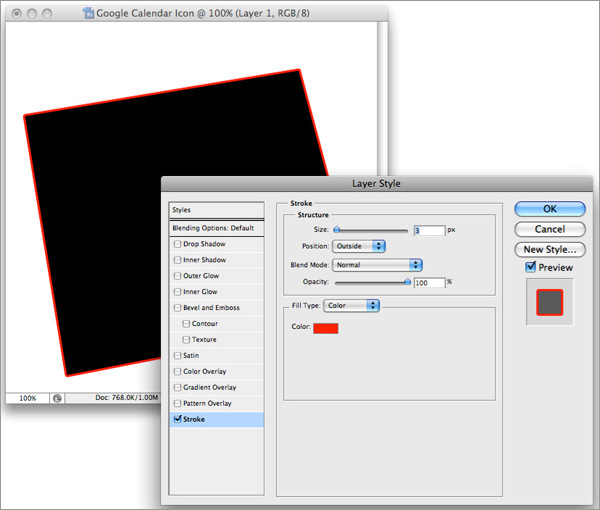
Task: Select the Bevel and Emboss label
Action: pyautogui.click(x=211, y=308)
